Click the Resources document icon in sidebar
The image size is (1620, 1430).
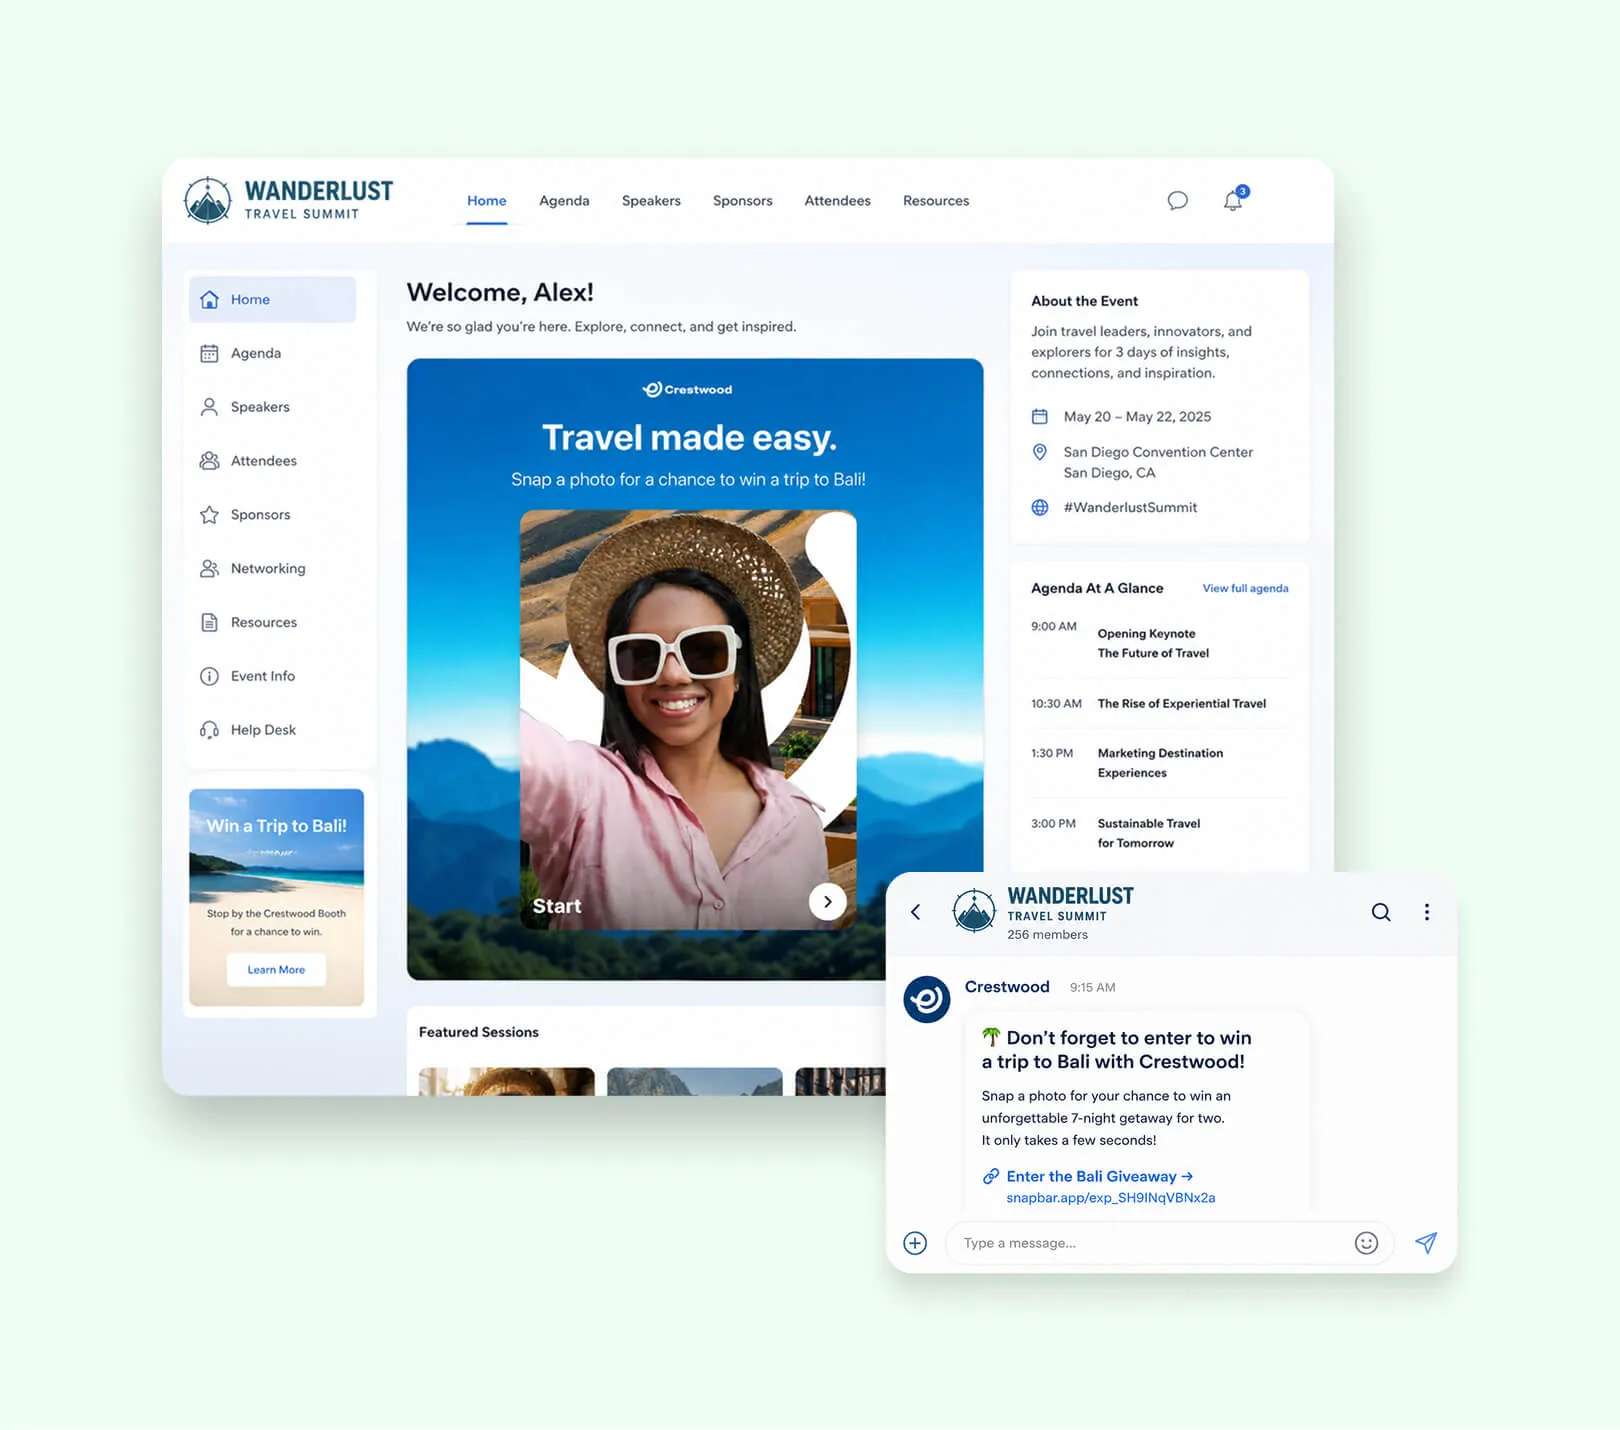(x=209, y=622)
